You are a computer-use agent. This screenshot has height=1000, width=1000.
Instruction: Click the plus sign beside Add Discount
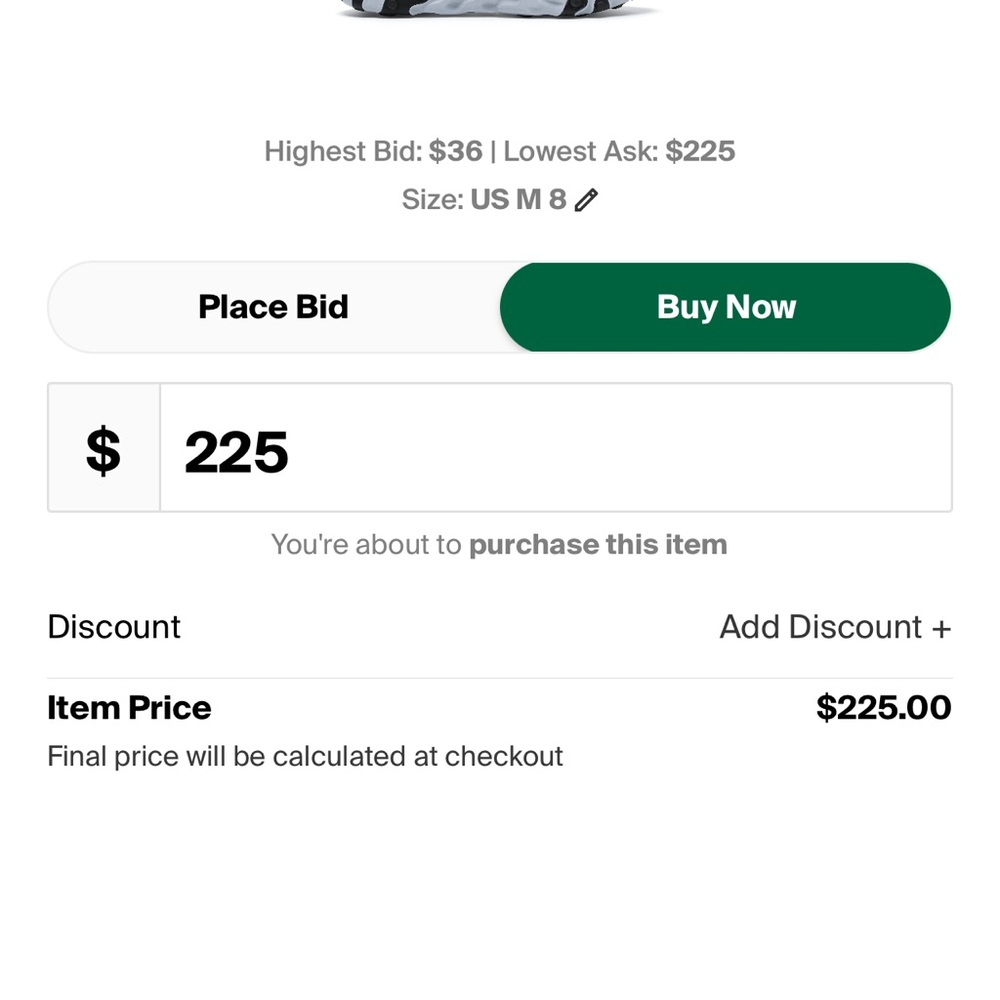tap(940, 628)
